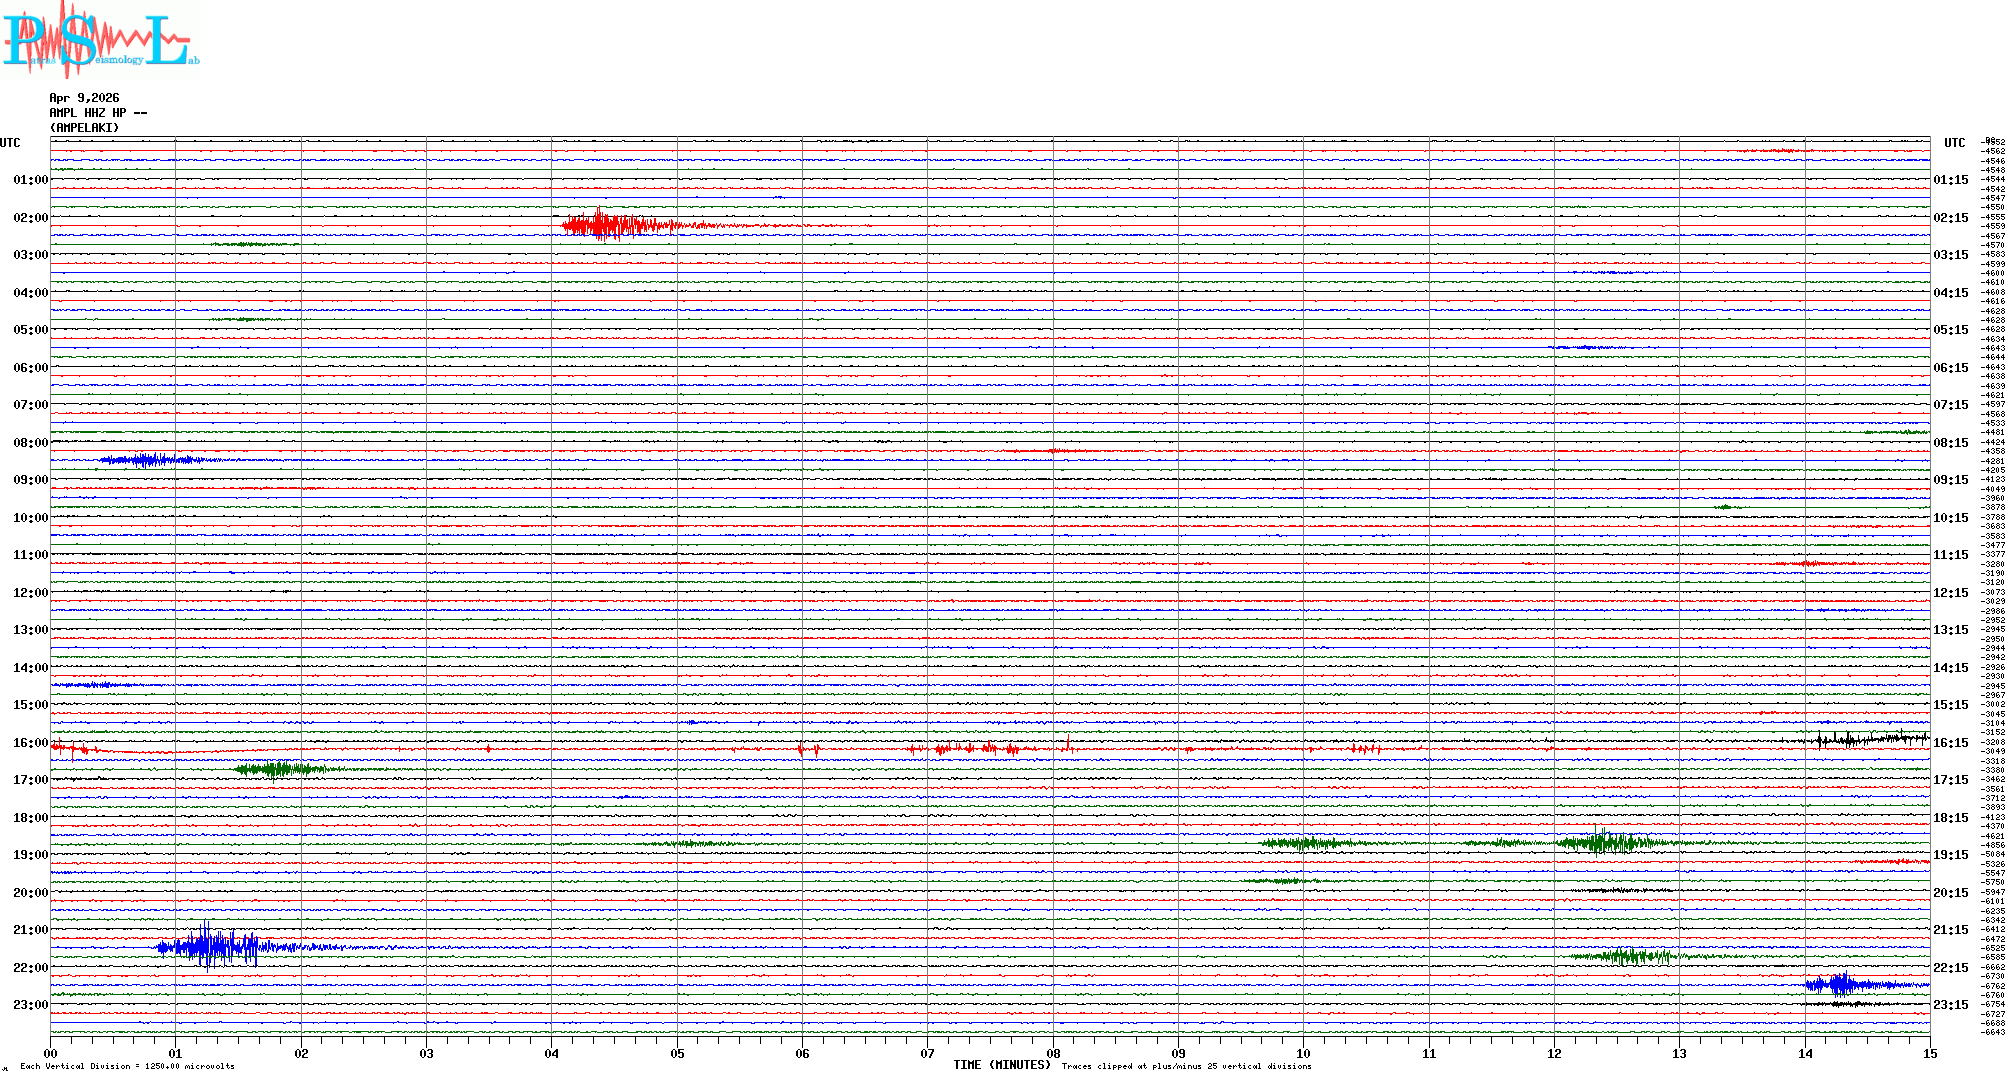The image size is (2010, 1080).
Task: Click the green seismic burst near 18:30
Action: point(1605,843)
